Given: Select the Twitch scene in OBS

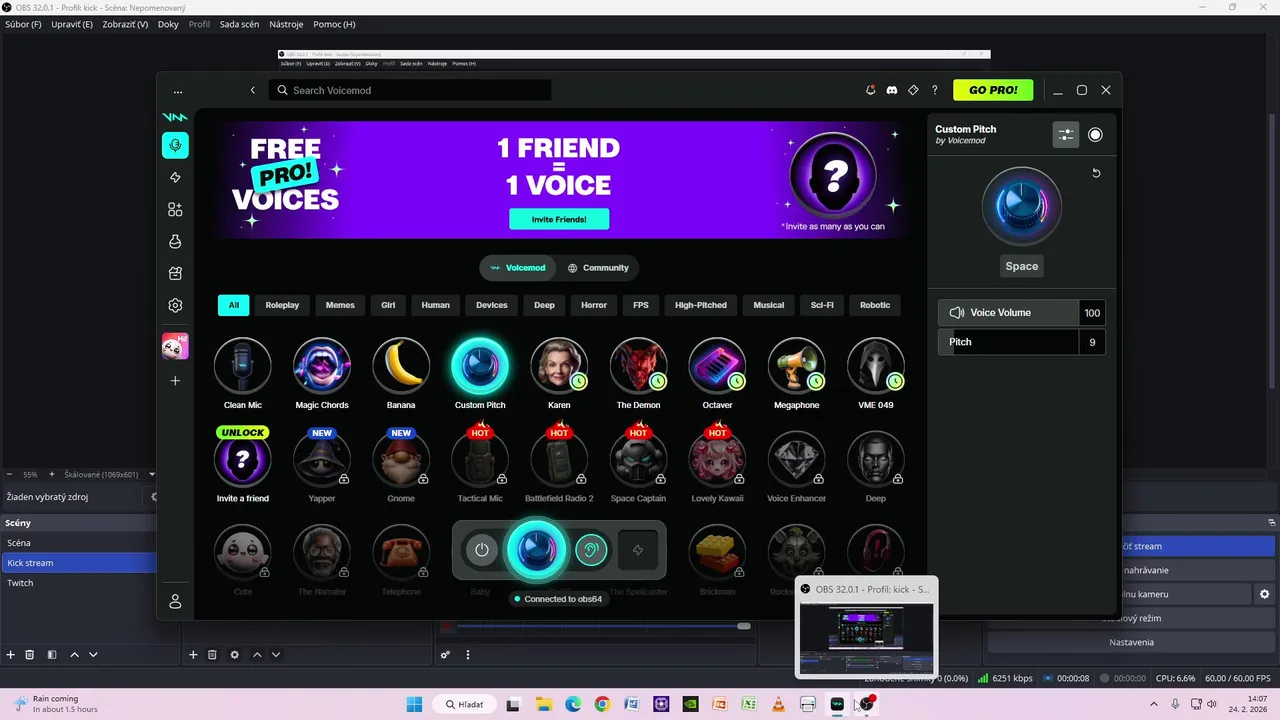Looking at the screenshot, I should point(78,583).
